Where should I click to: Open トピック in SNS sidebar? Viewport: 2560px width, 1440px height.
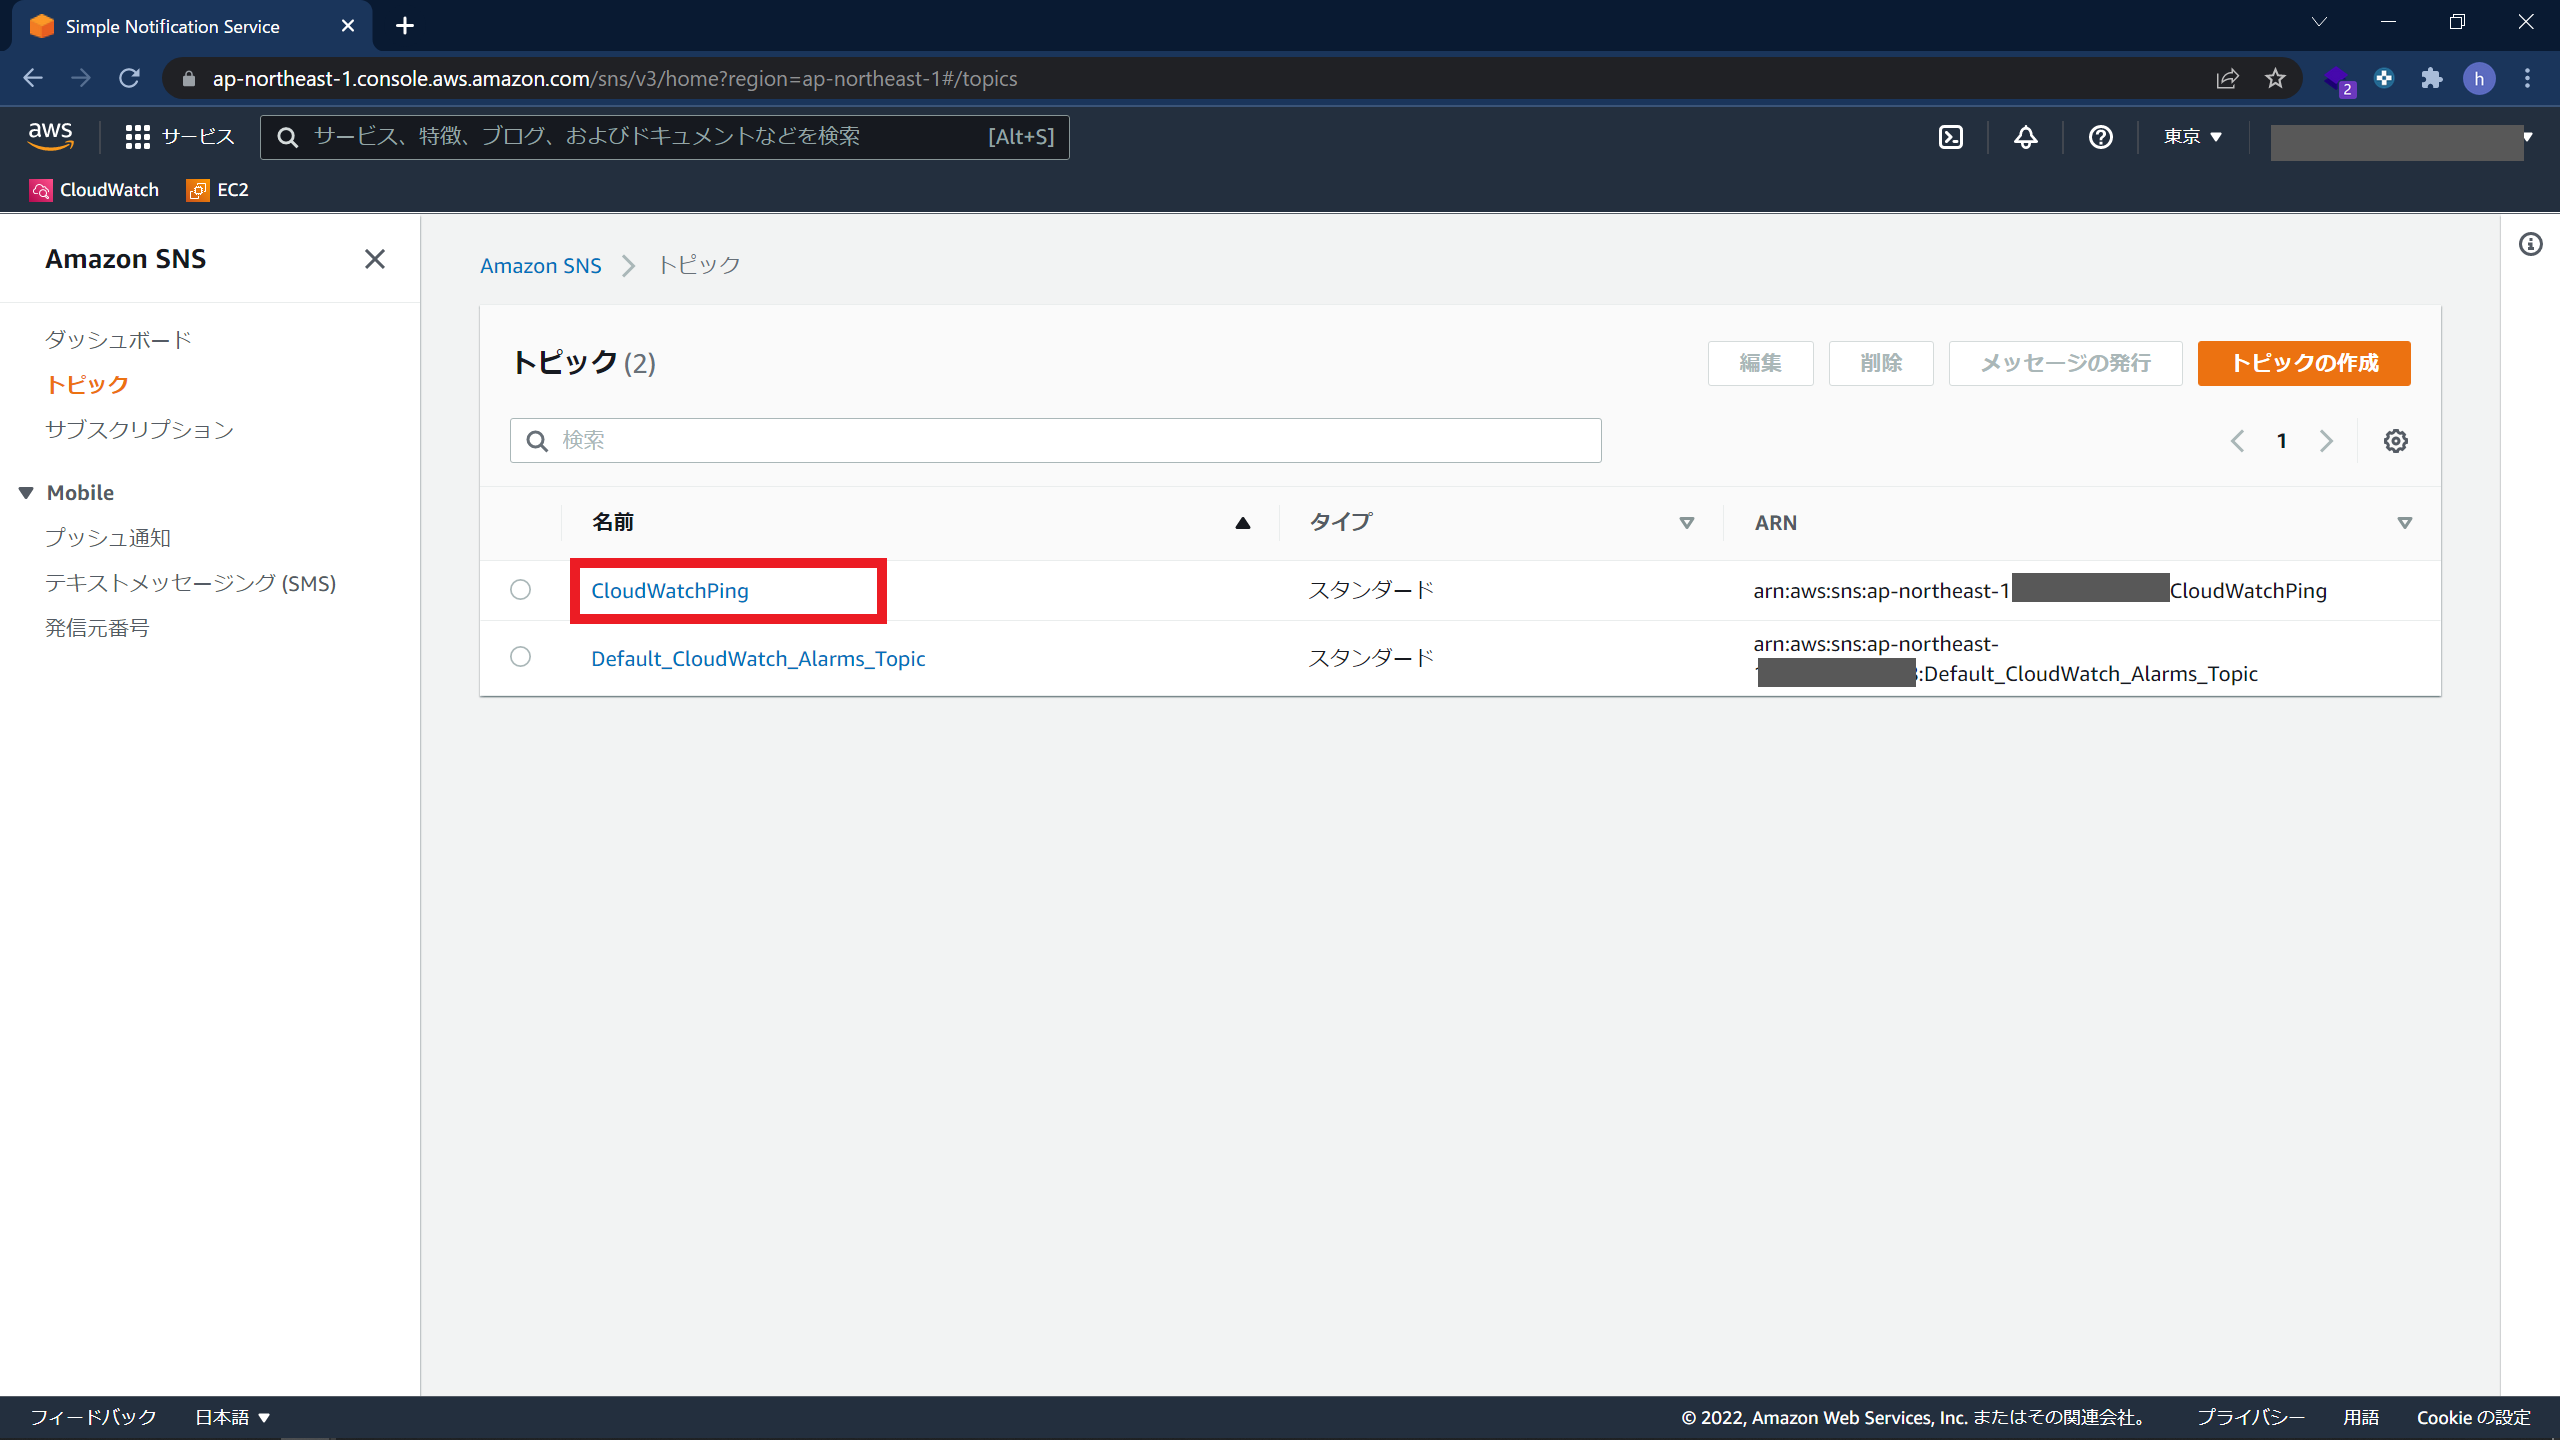tap(88, 385)
